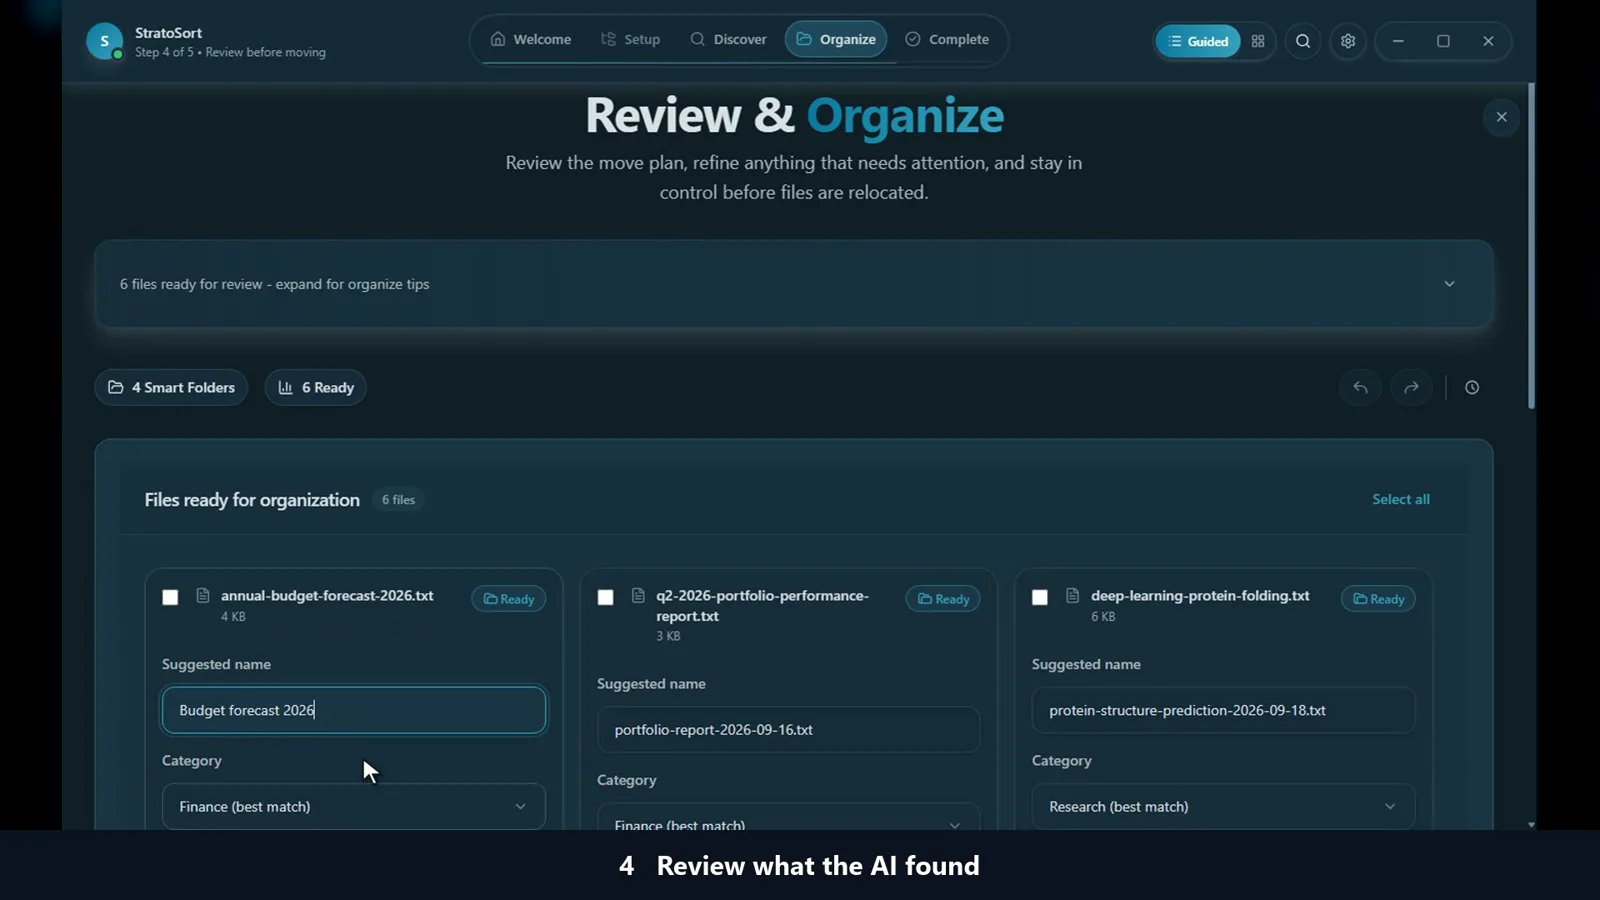Click the redo arrow icon
The height and width of the screenshot is (900, 1600).
point(1411,388)
